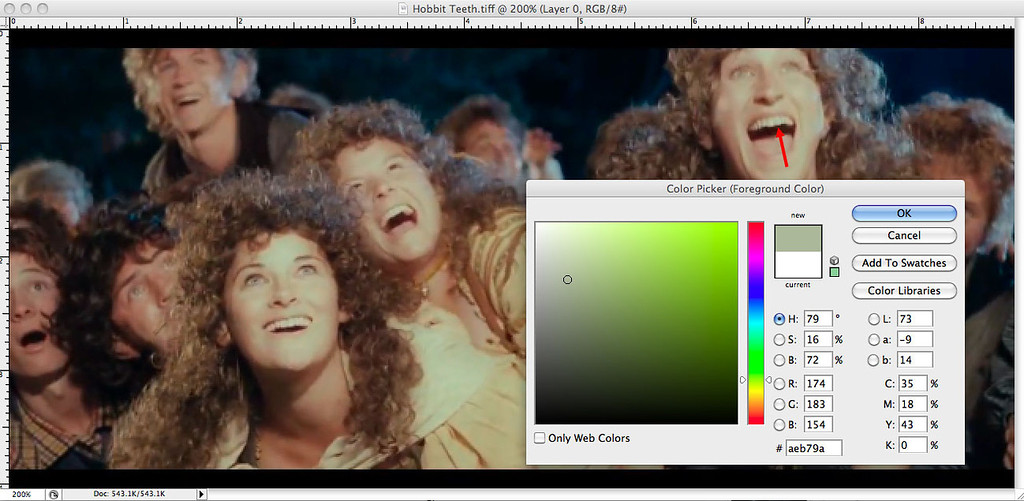1024x501 pixels.
Task: Click inside the green color field
Action: coord(636,323)
